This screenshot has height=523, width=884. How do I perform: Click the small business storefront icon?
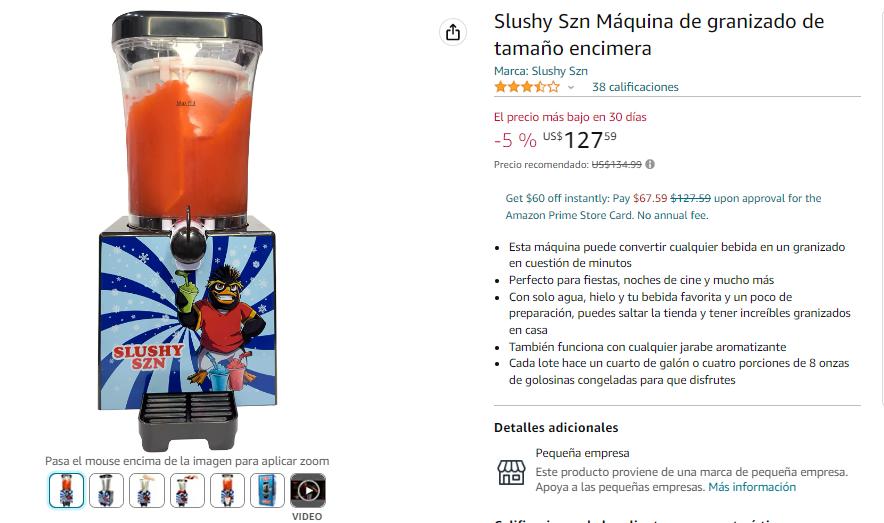coord(511,472)
